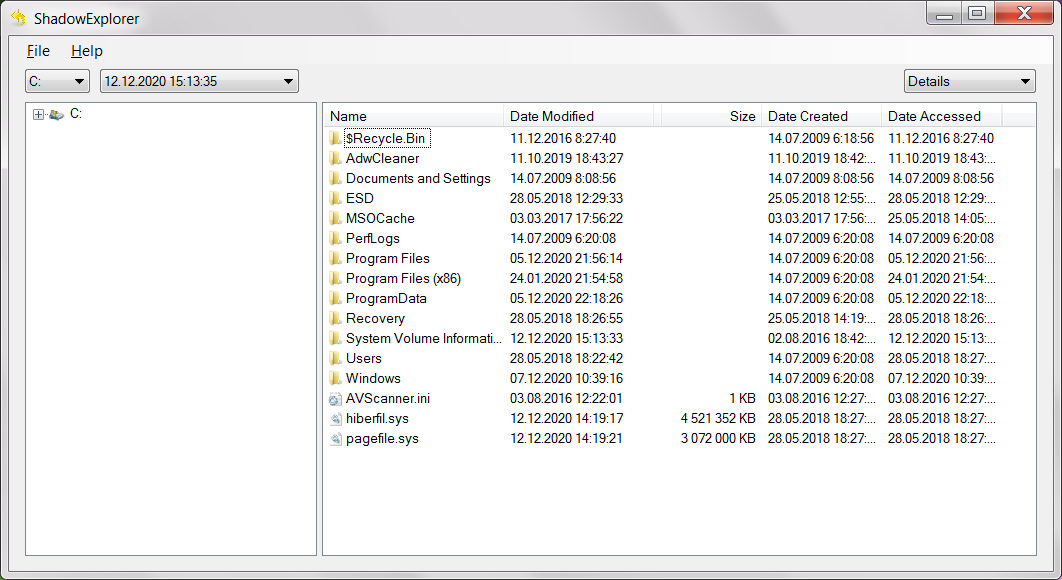Click the AdwCleaner folder icon

[x=335, y=158]
